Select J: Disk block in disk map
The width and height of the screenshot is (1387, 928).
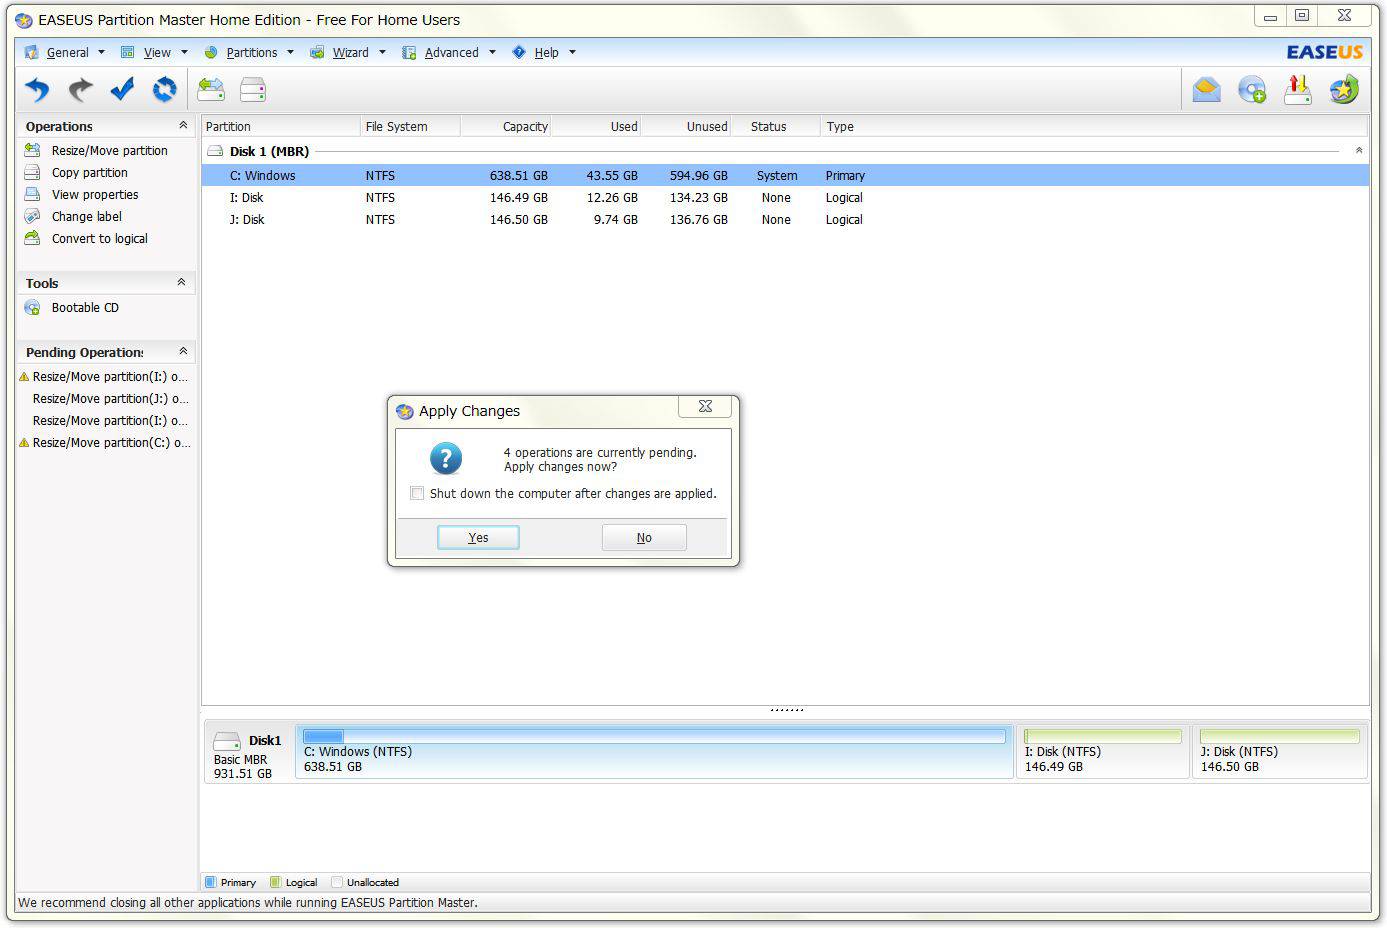[x=1279, y=752]
